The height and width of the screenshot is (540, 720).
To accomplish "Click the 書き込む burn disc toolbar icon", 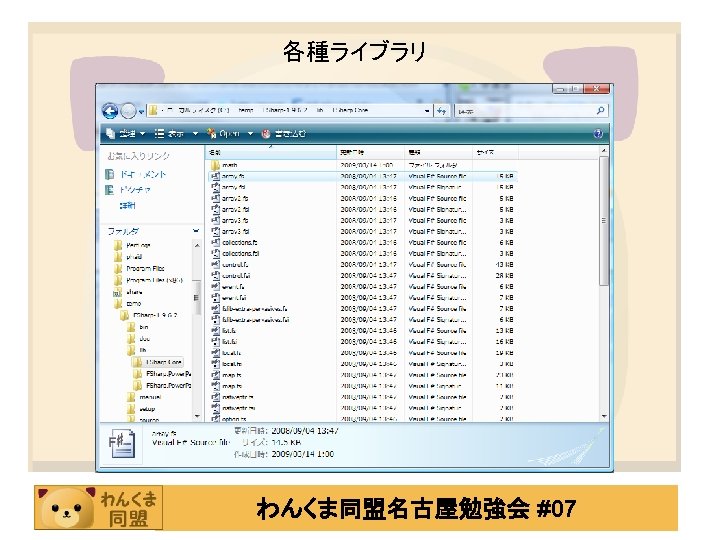I will pyautogui.click(x=266, y=134).
